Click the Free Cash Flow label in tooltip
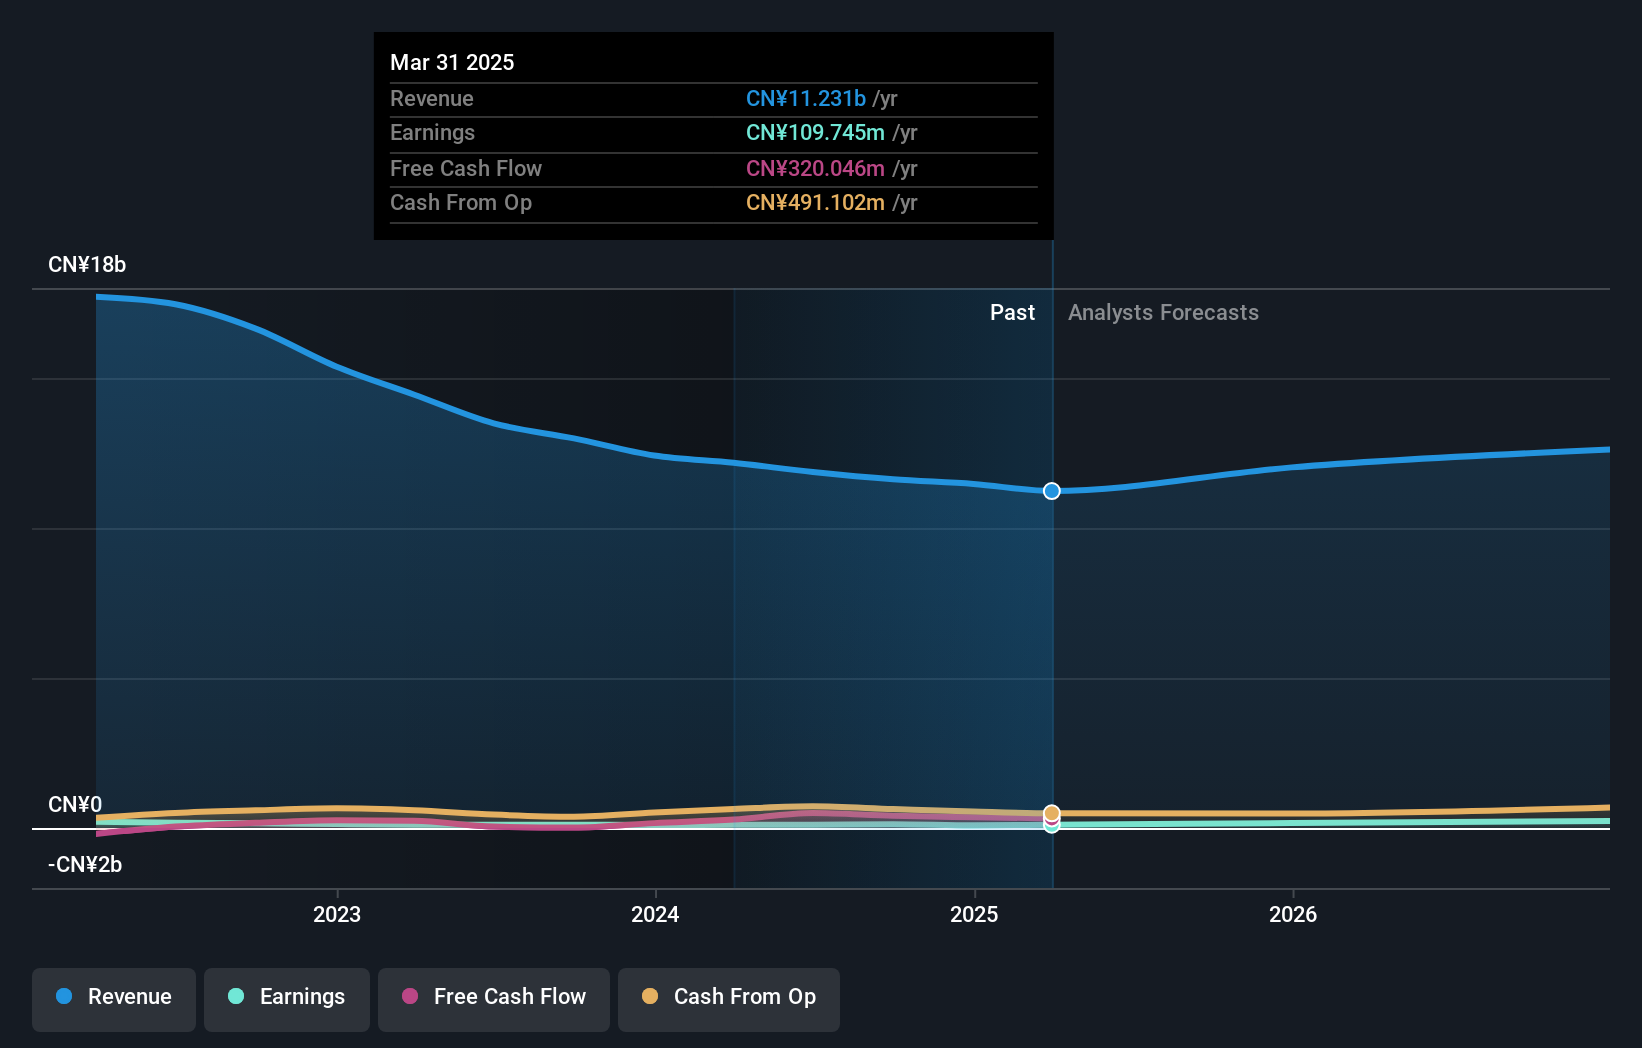Screen dimensions: 1642x1048 coord(466,168)
